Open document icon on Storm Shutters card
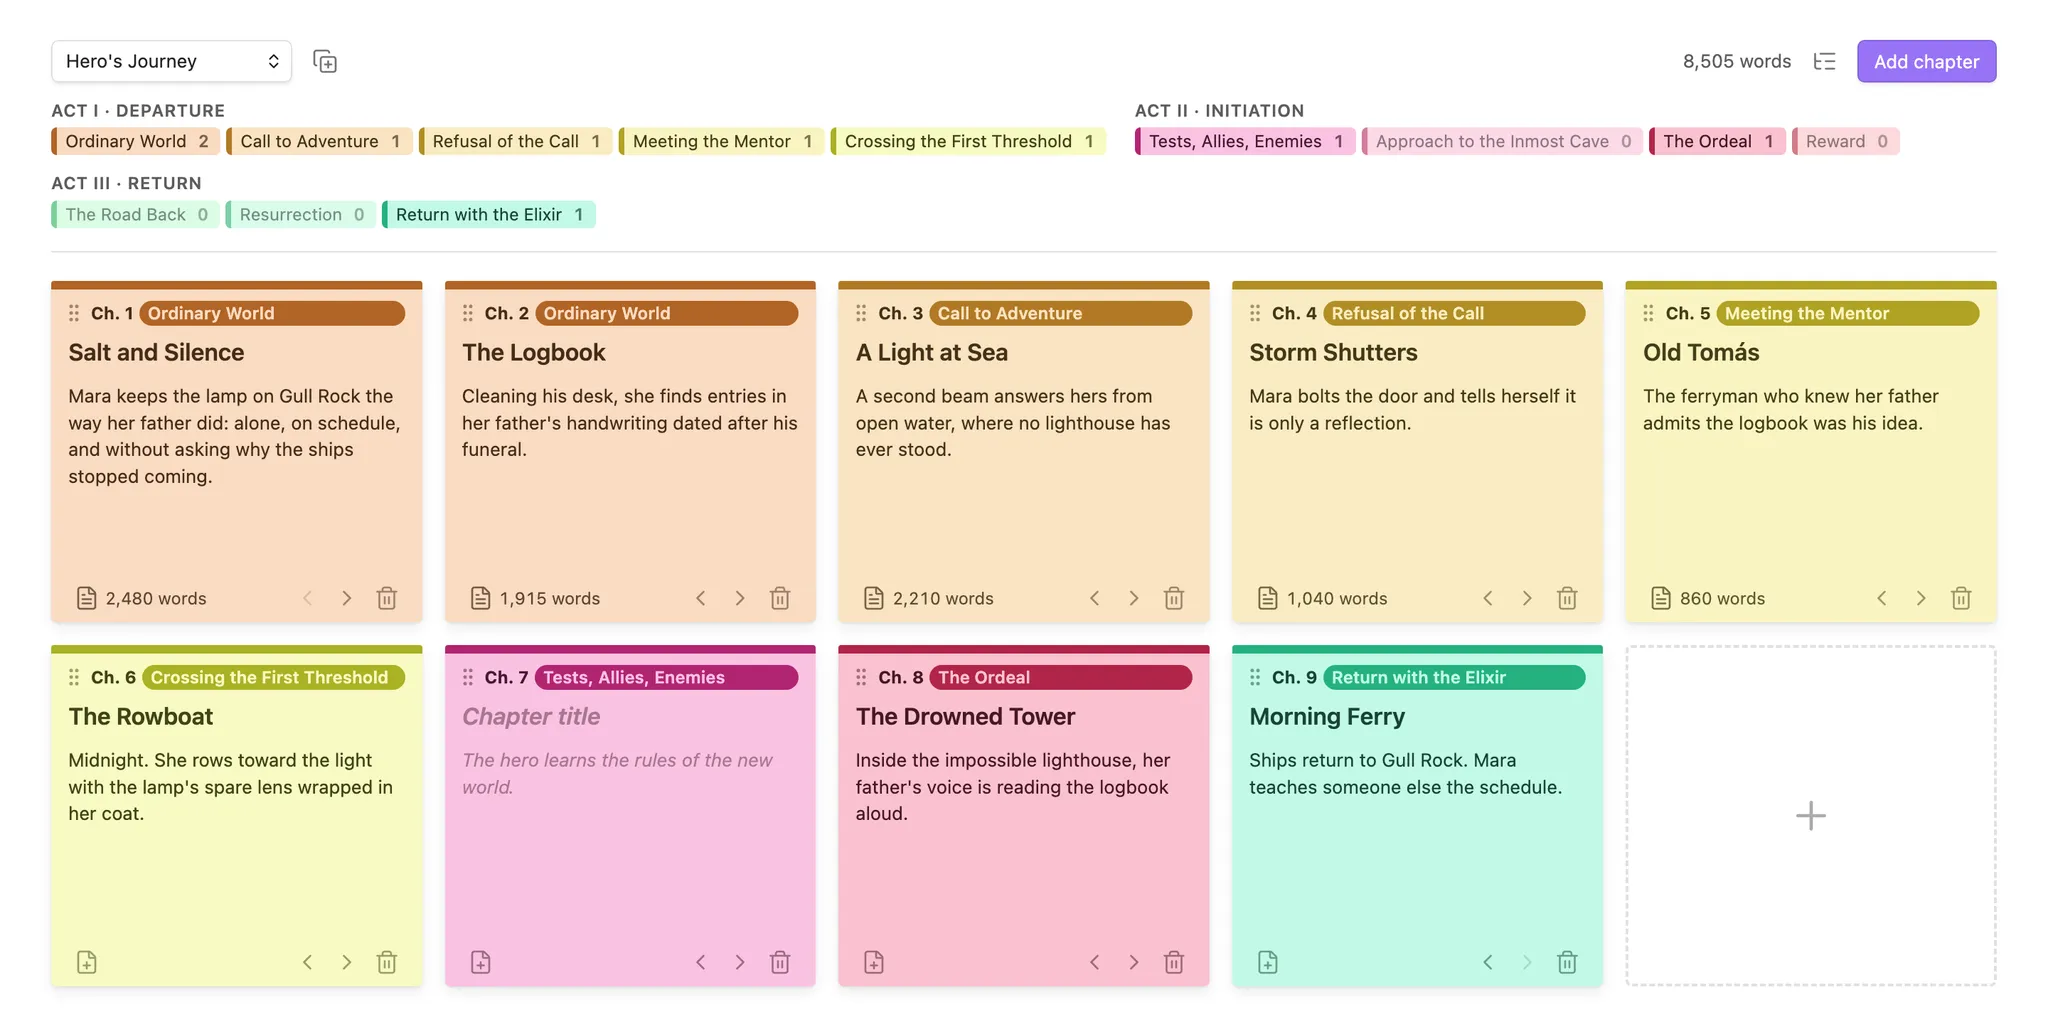 [x=1267, y=598]
